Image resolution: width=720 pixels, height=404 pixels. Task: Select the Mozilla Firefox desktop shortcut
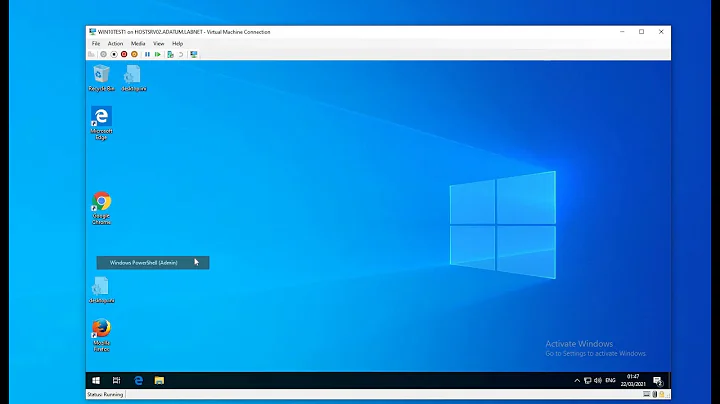(x=101, y=335)
